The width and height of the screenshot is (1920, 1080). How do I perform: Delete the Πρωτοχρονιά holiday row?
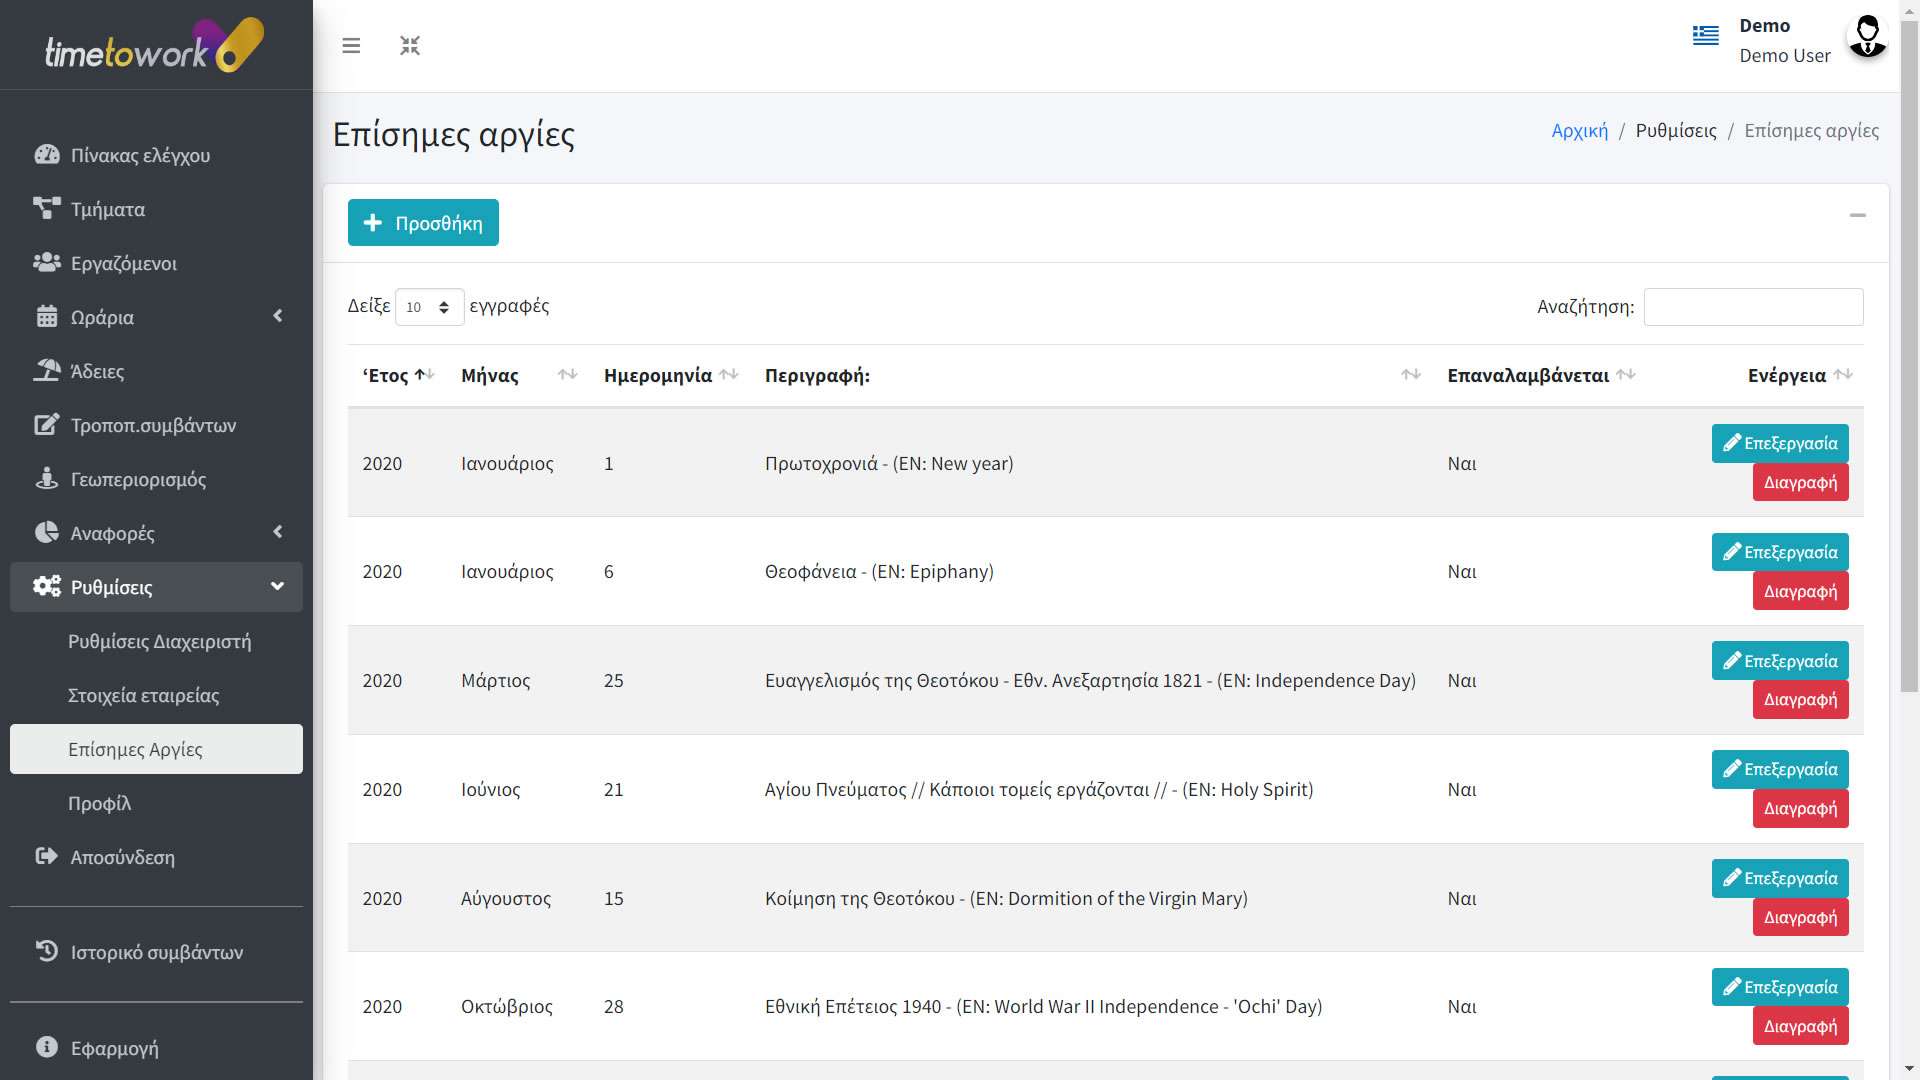(1799, 483)
